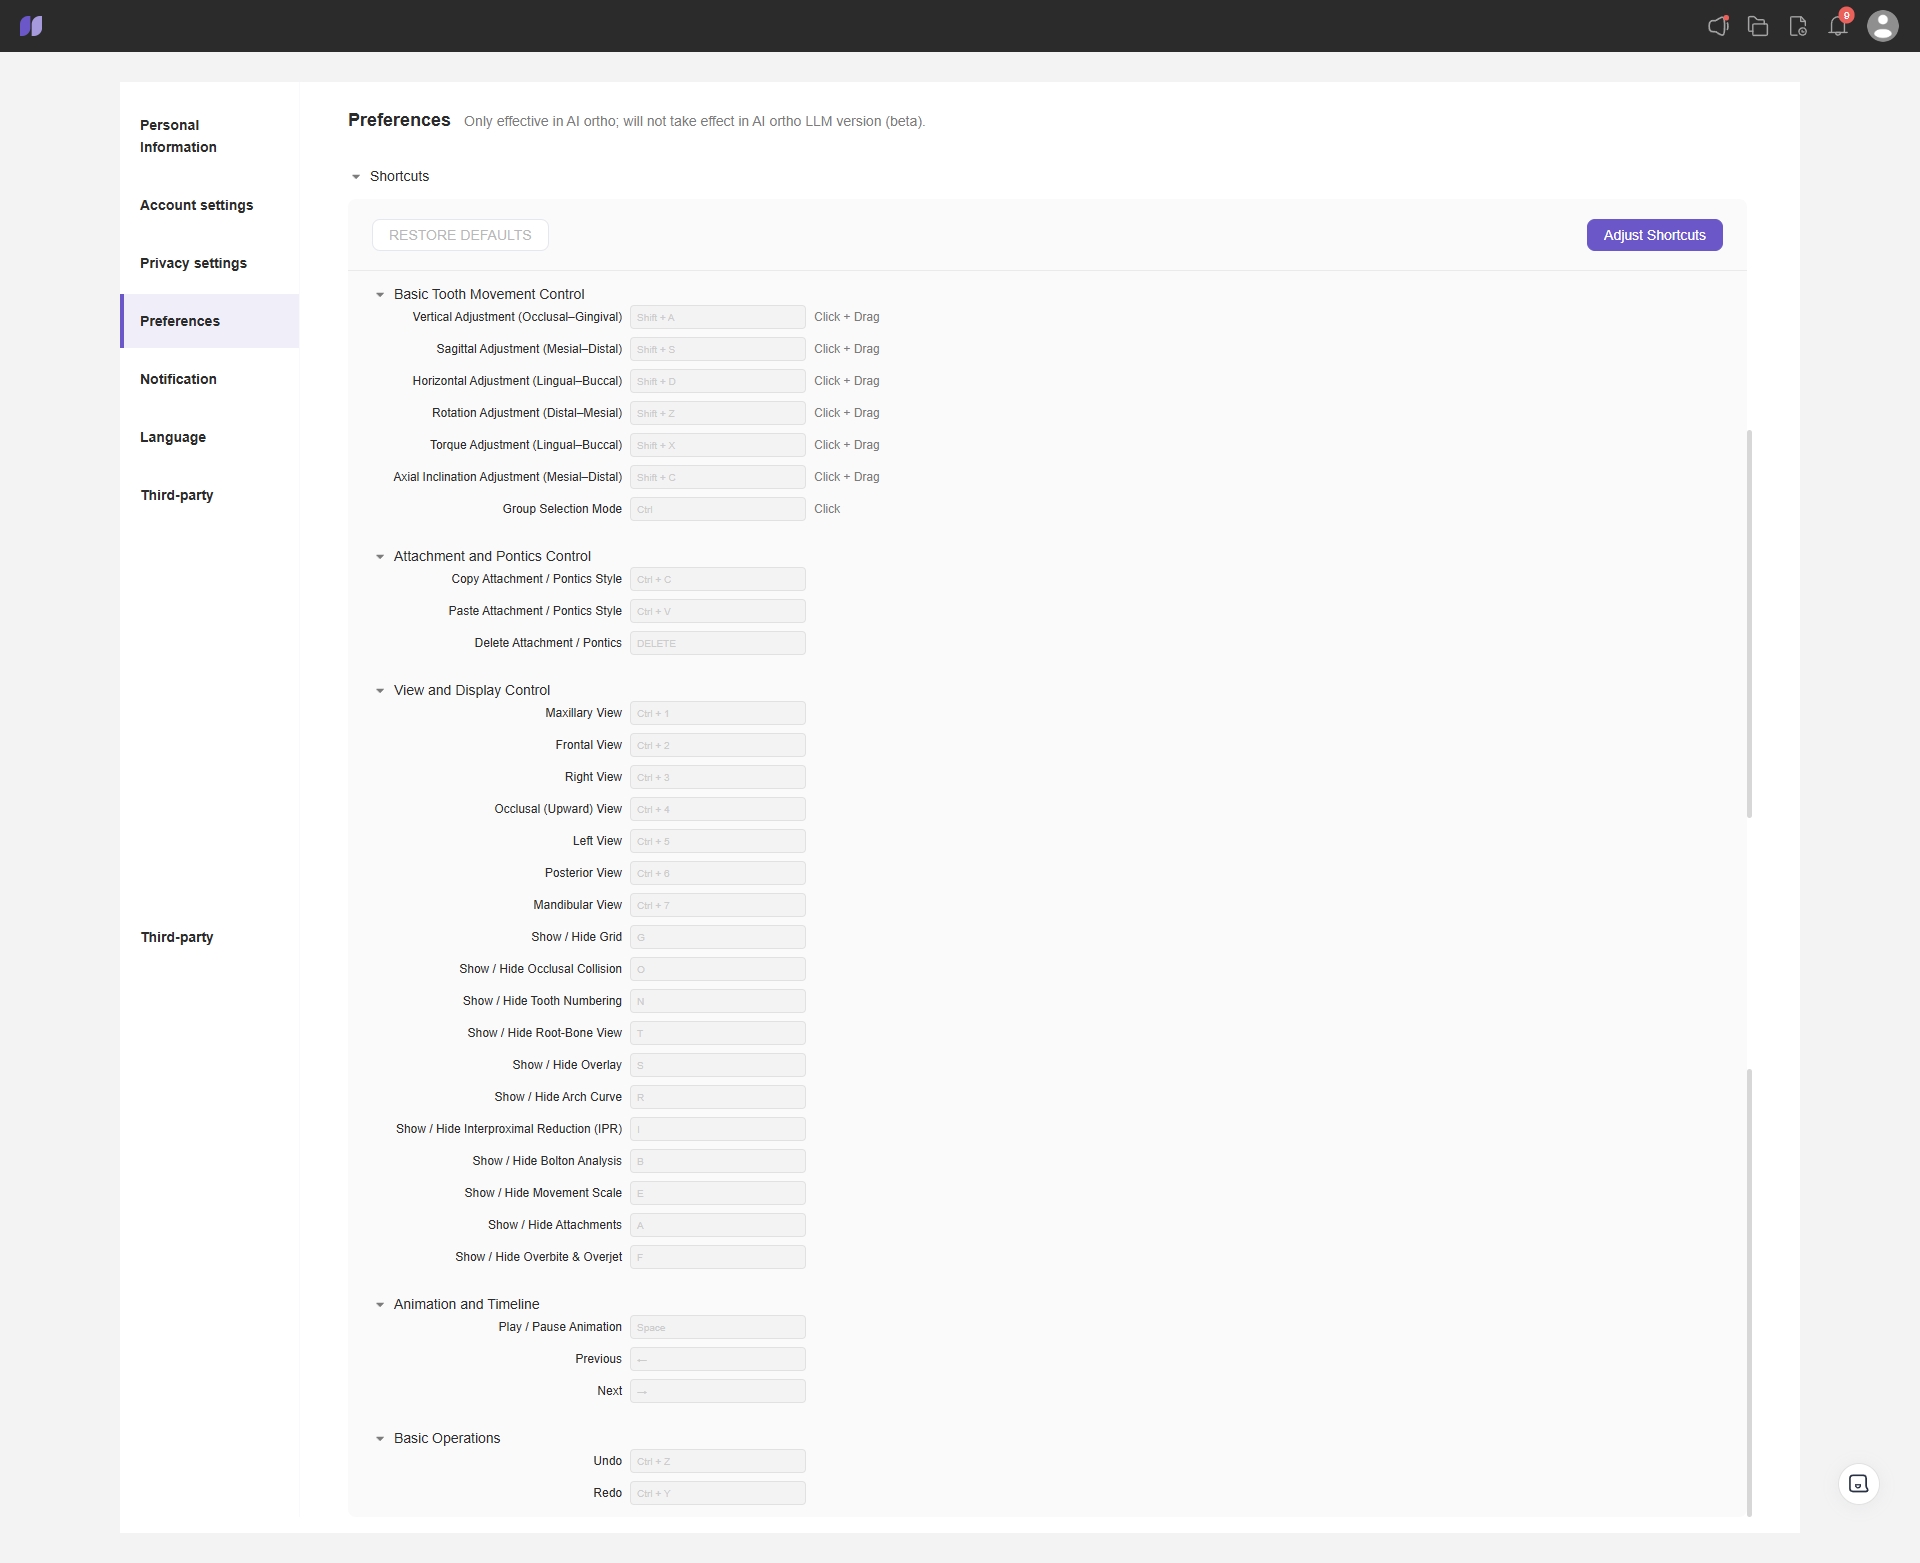
Task: Click the Show / Hide Grid shortcut field
Action: pos(718,937)
